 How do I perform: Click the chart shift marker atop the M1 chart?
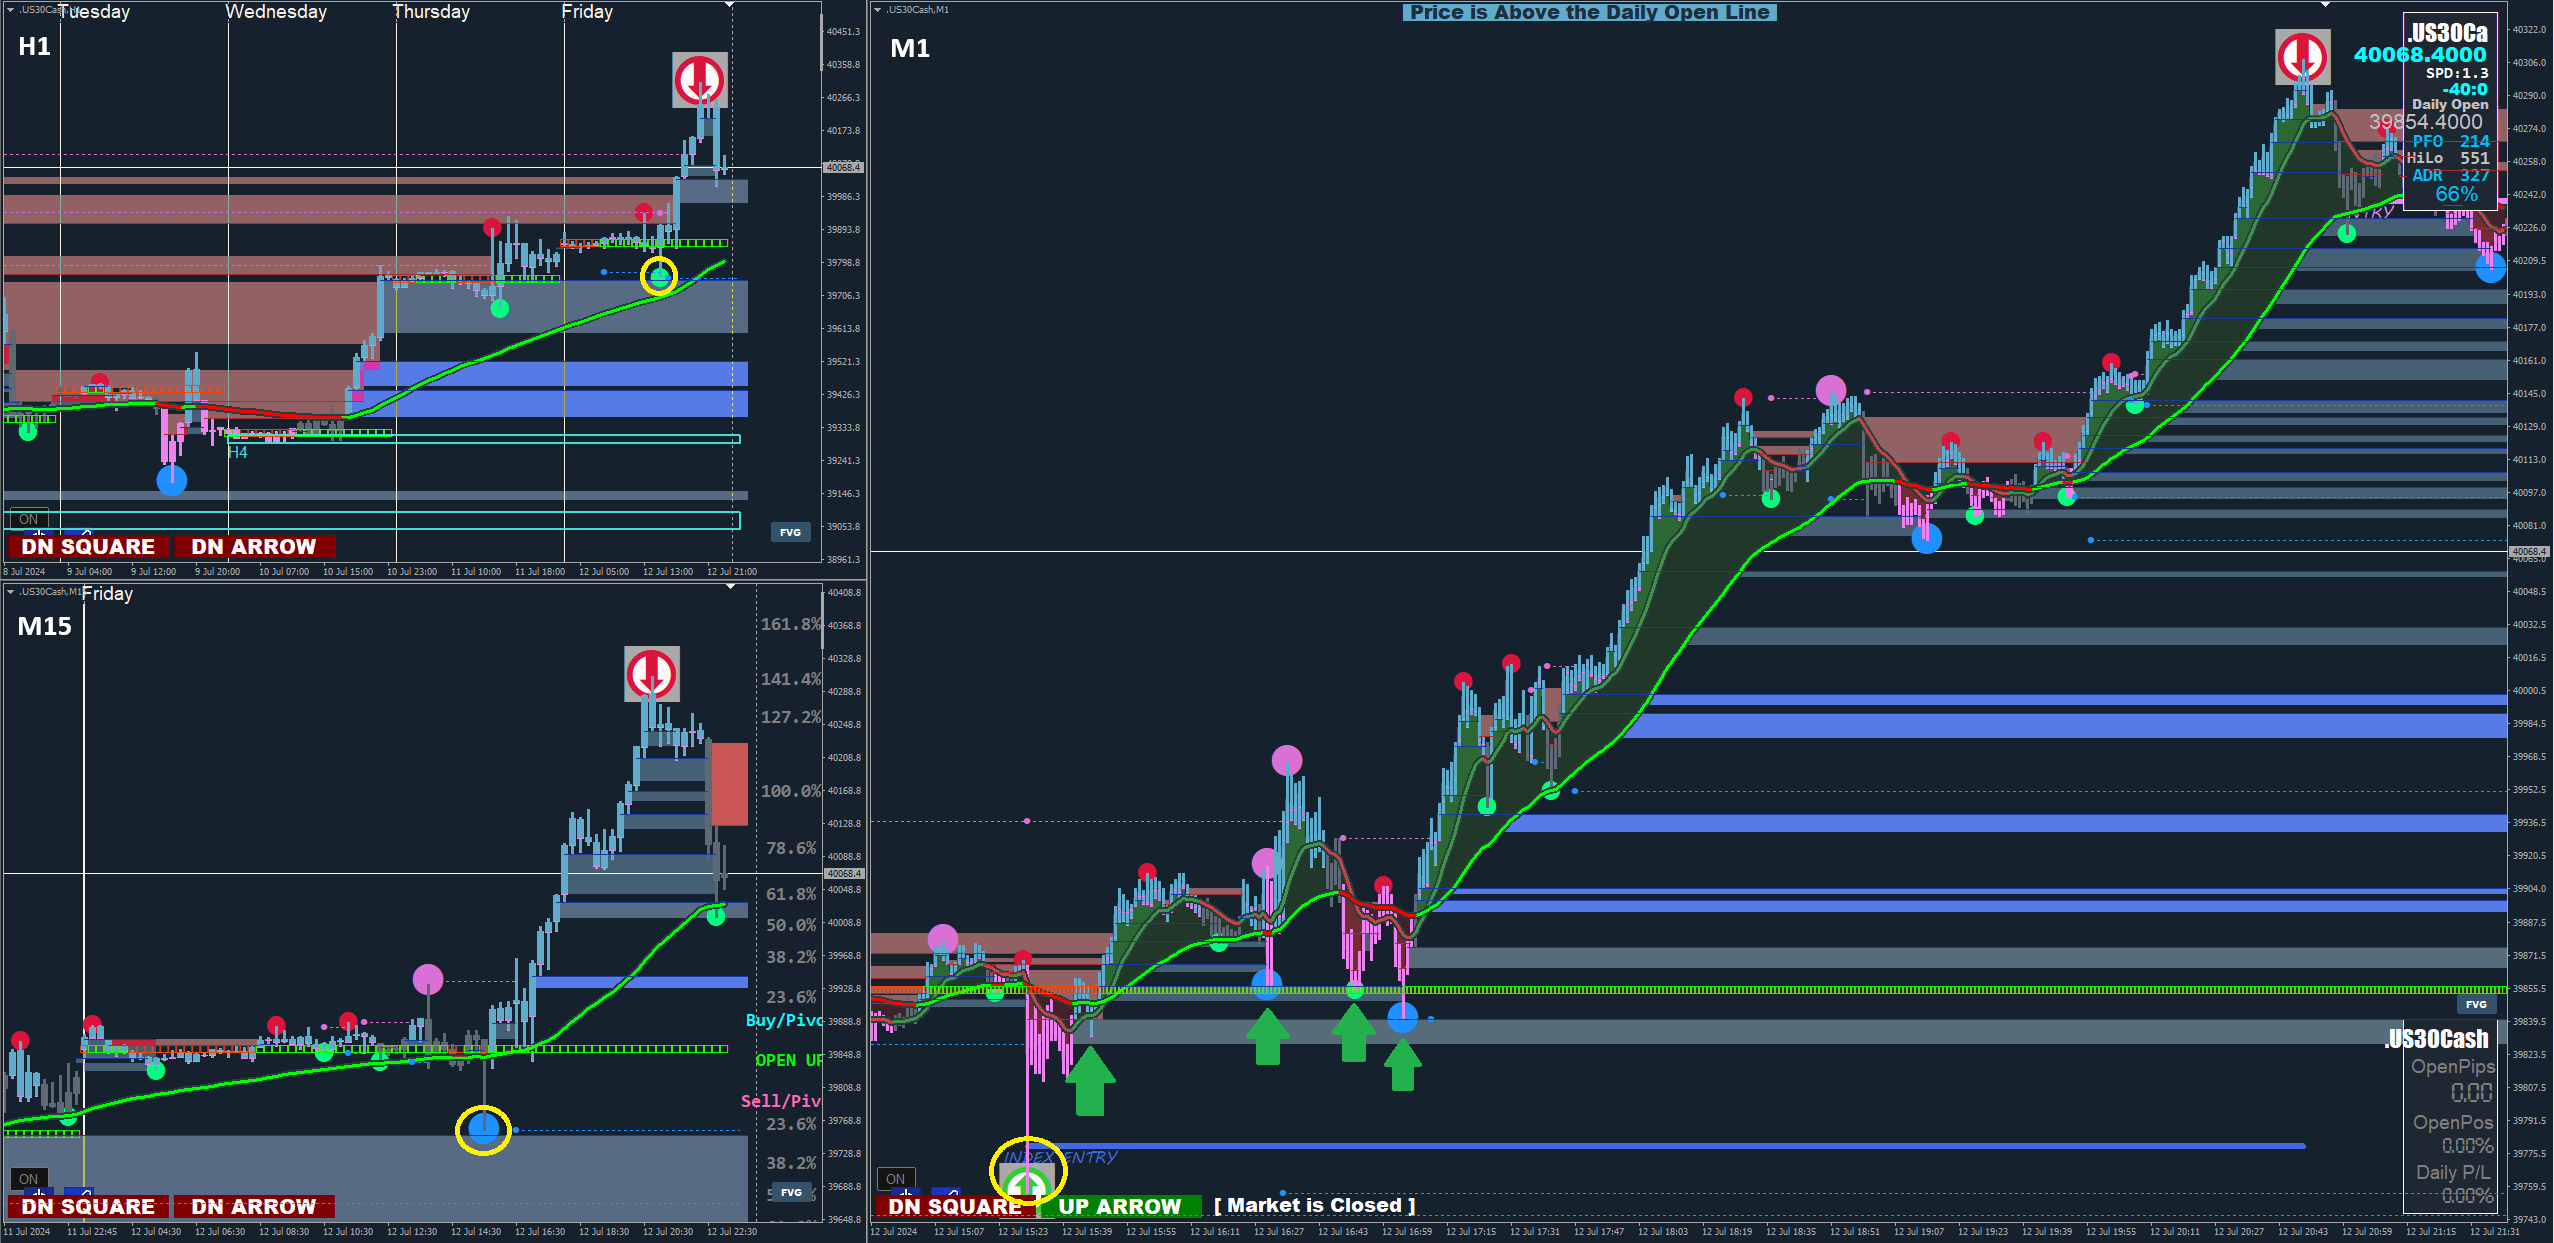tap(2326, 5)
